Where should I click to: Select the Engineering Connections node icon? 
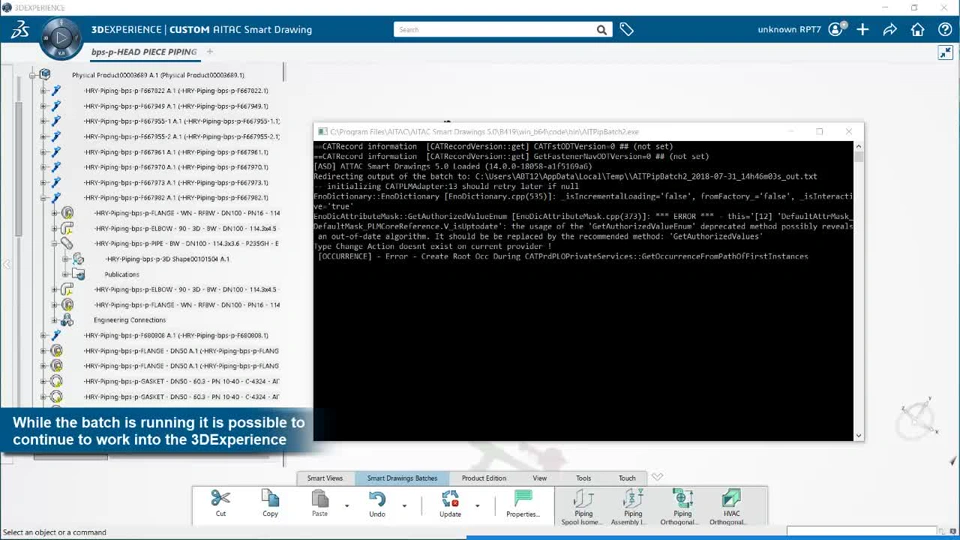pyautogui.click(x=67, y=320)
